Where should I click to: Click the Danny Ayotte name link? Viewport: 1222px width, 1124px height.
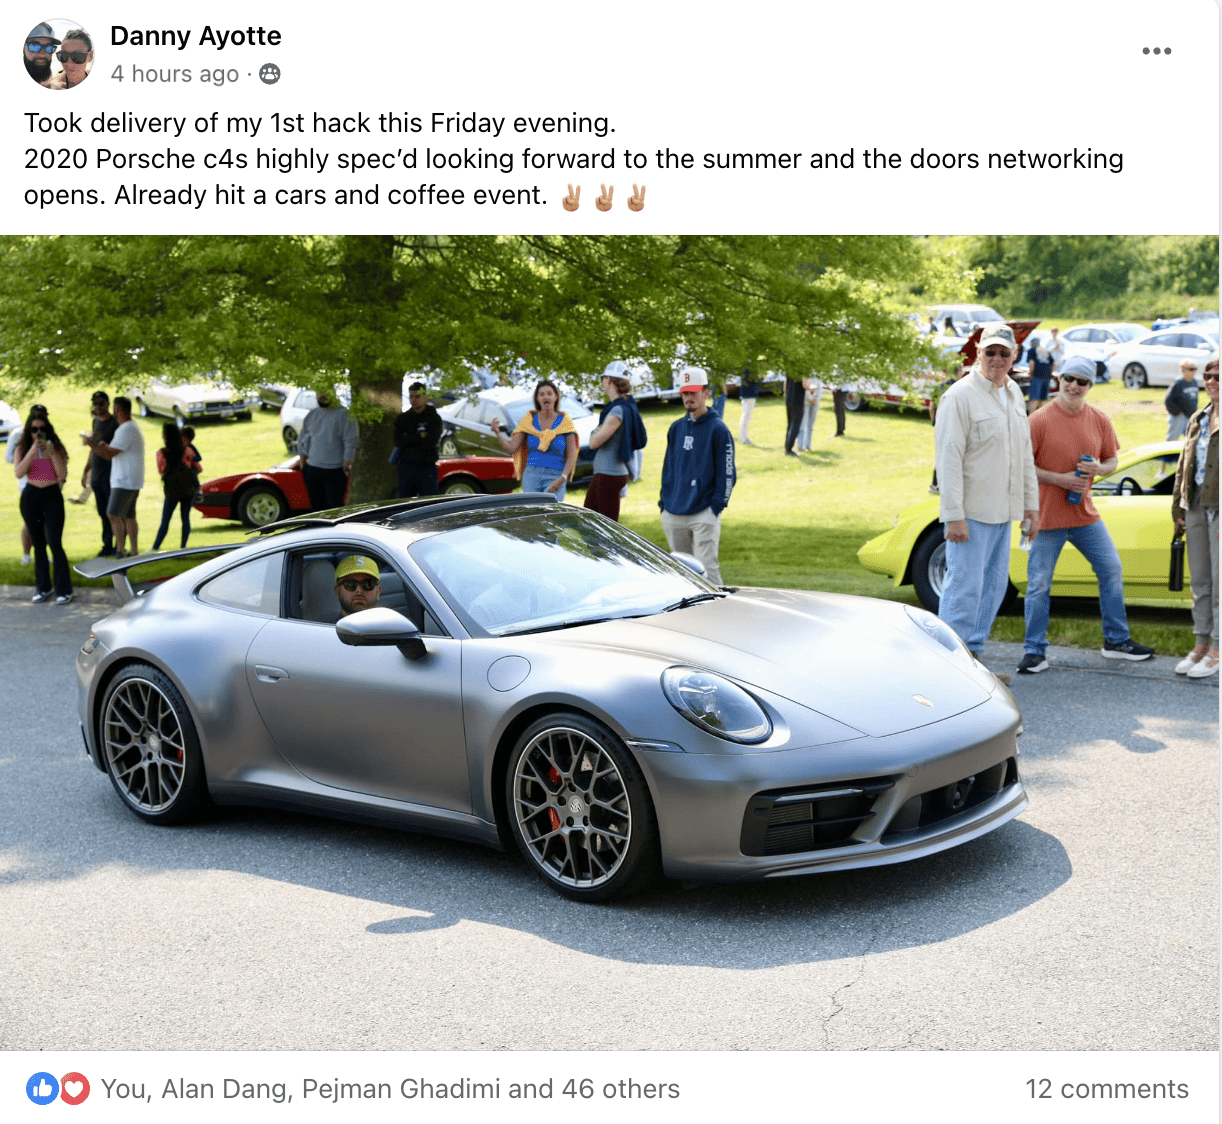pos(196,36)
